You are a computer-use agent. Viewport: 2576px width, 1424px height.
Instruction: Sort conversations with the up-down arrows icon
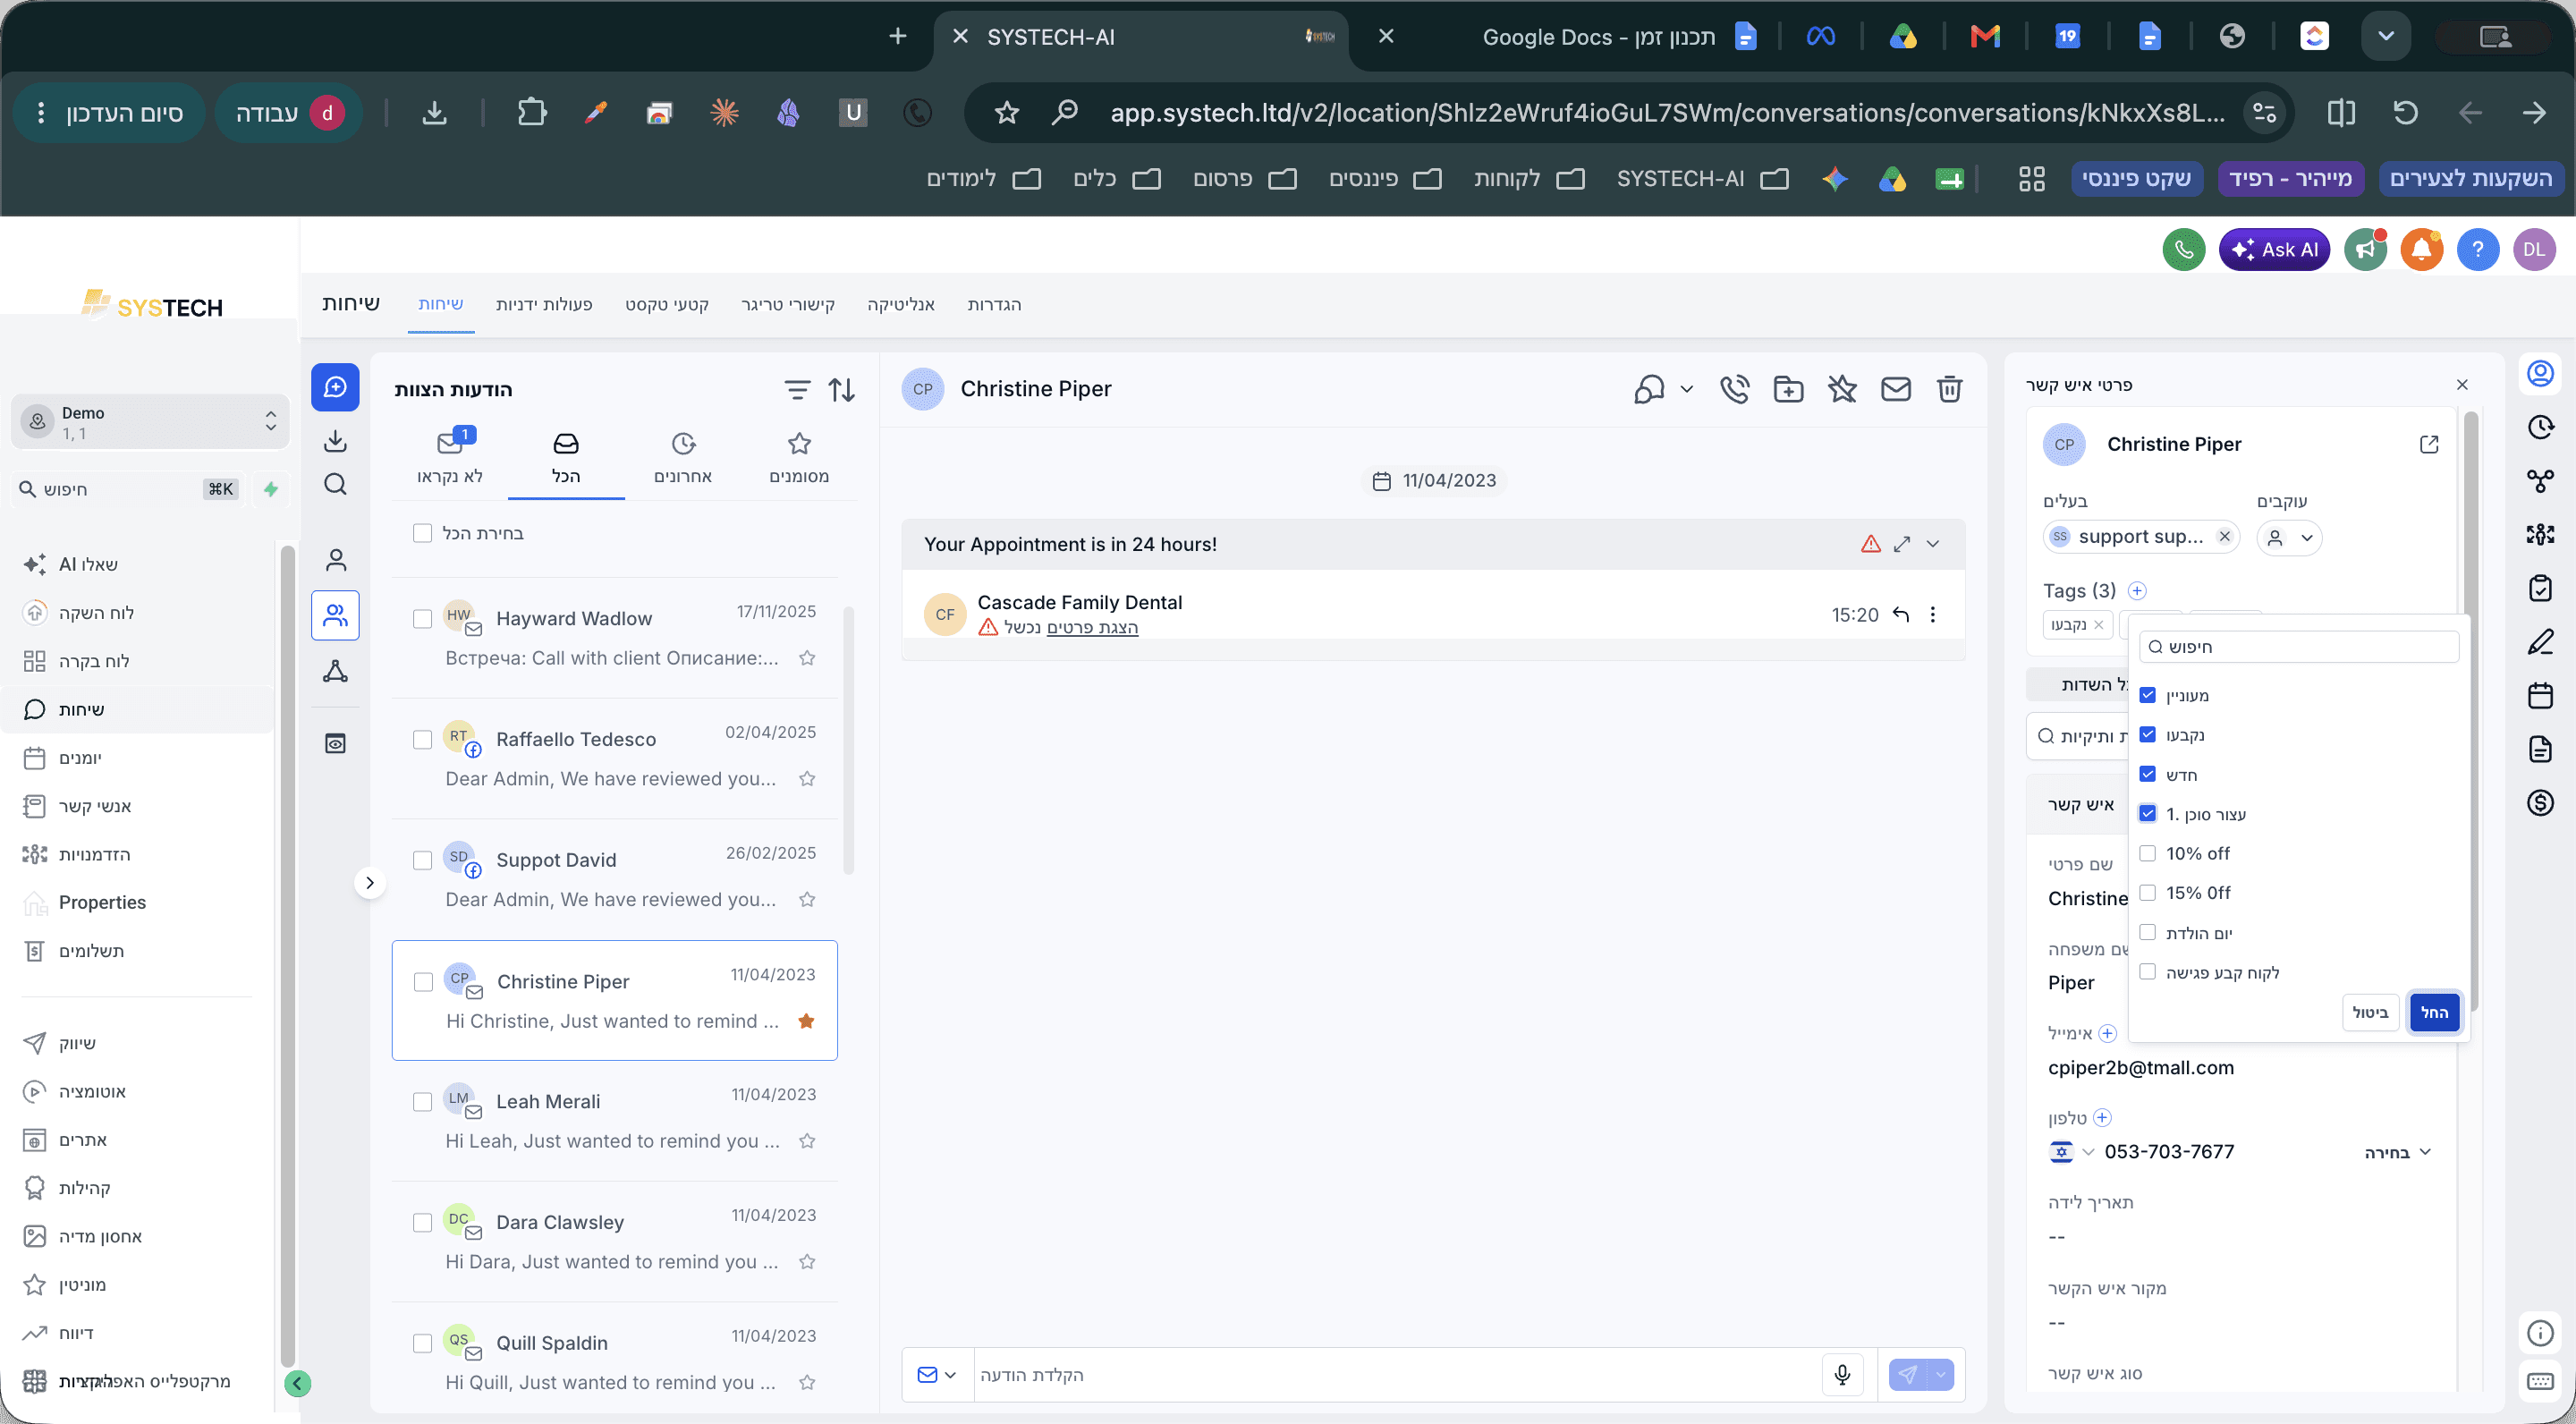point(842,390)
